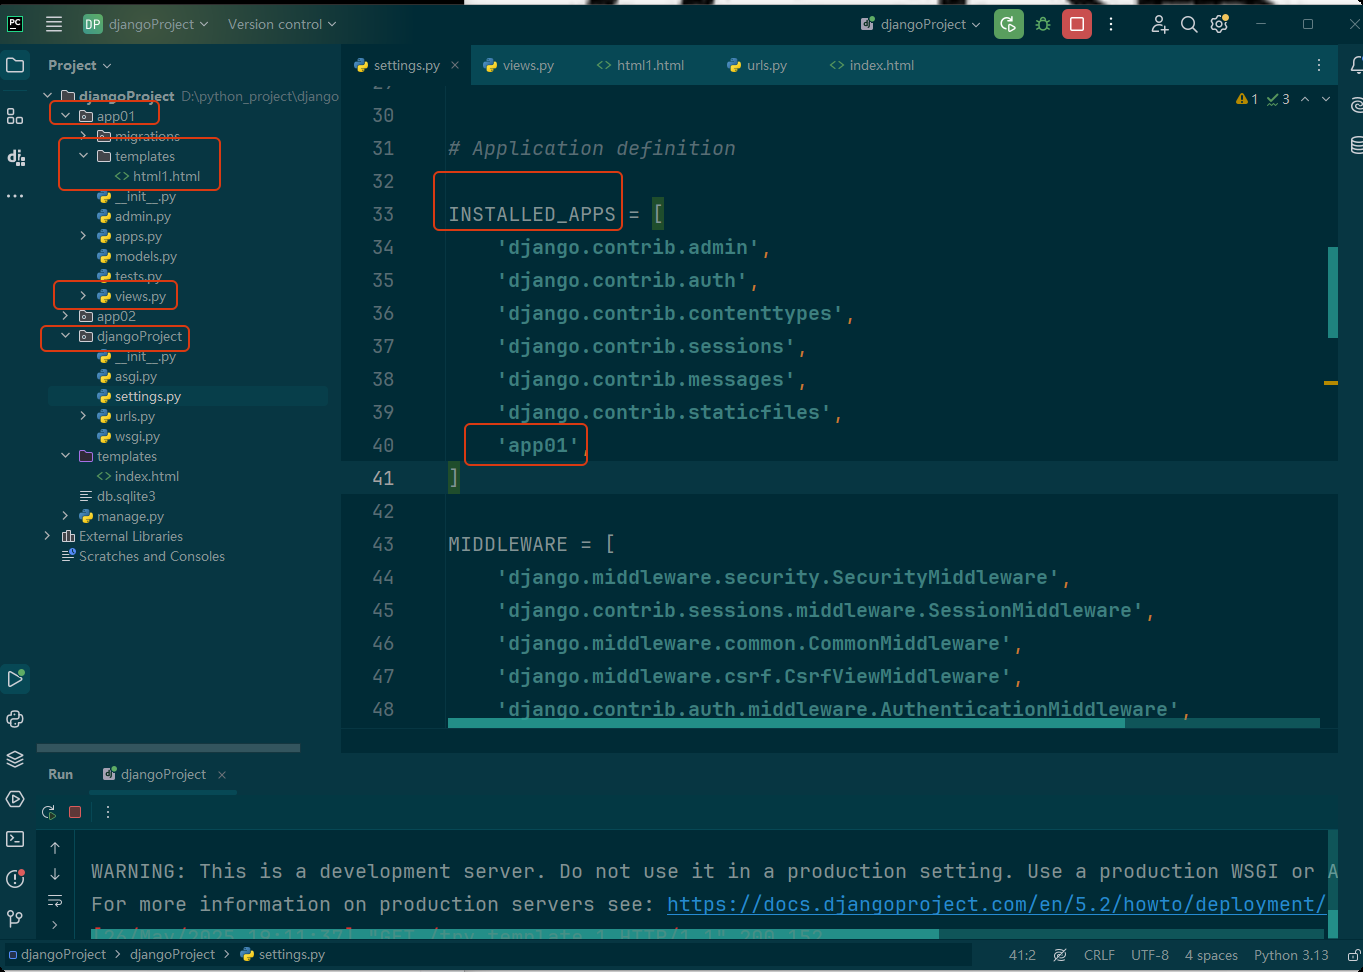Open the Python Packages tool icon

coord(15,719)
